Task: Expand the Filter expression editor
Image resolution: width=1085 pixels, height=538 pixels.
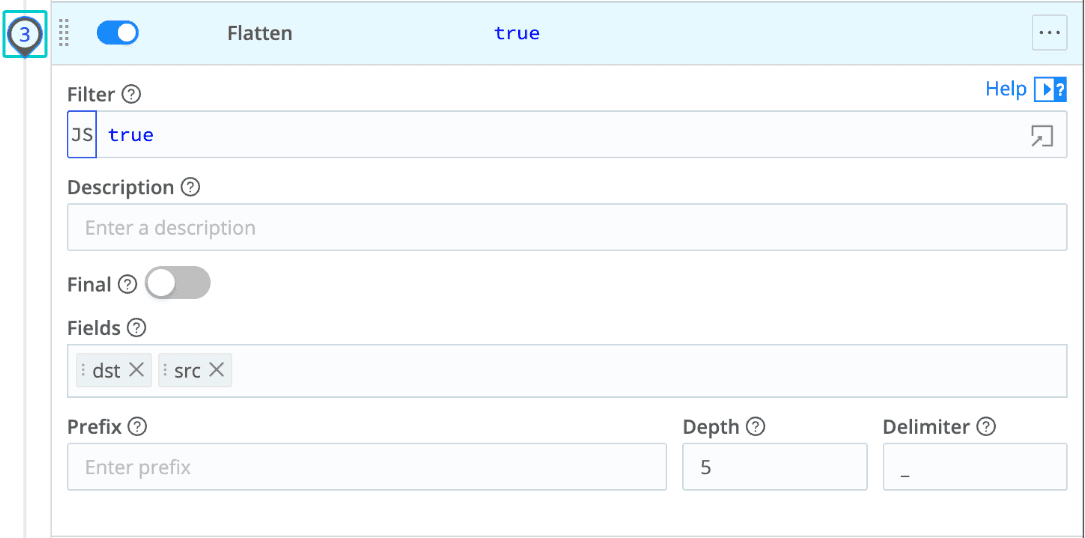Action: click(x=1041, y=136)
